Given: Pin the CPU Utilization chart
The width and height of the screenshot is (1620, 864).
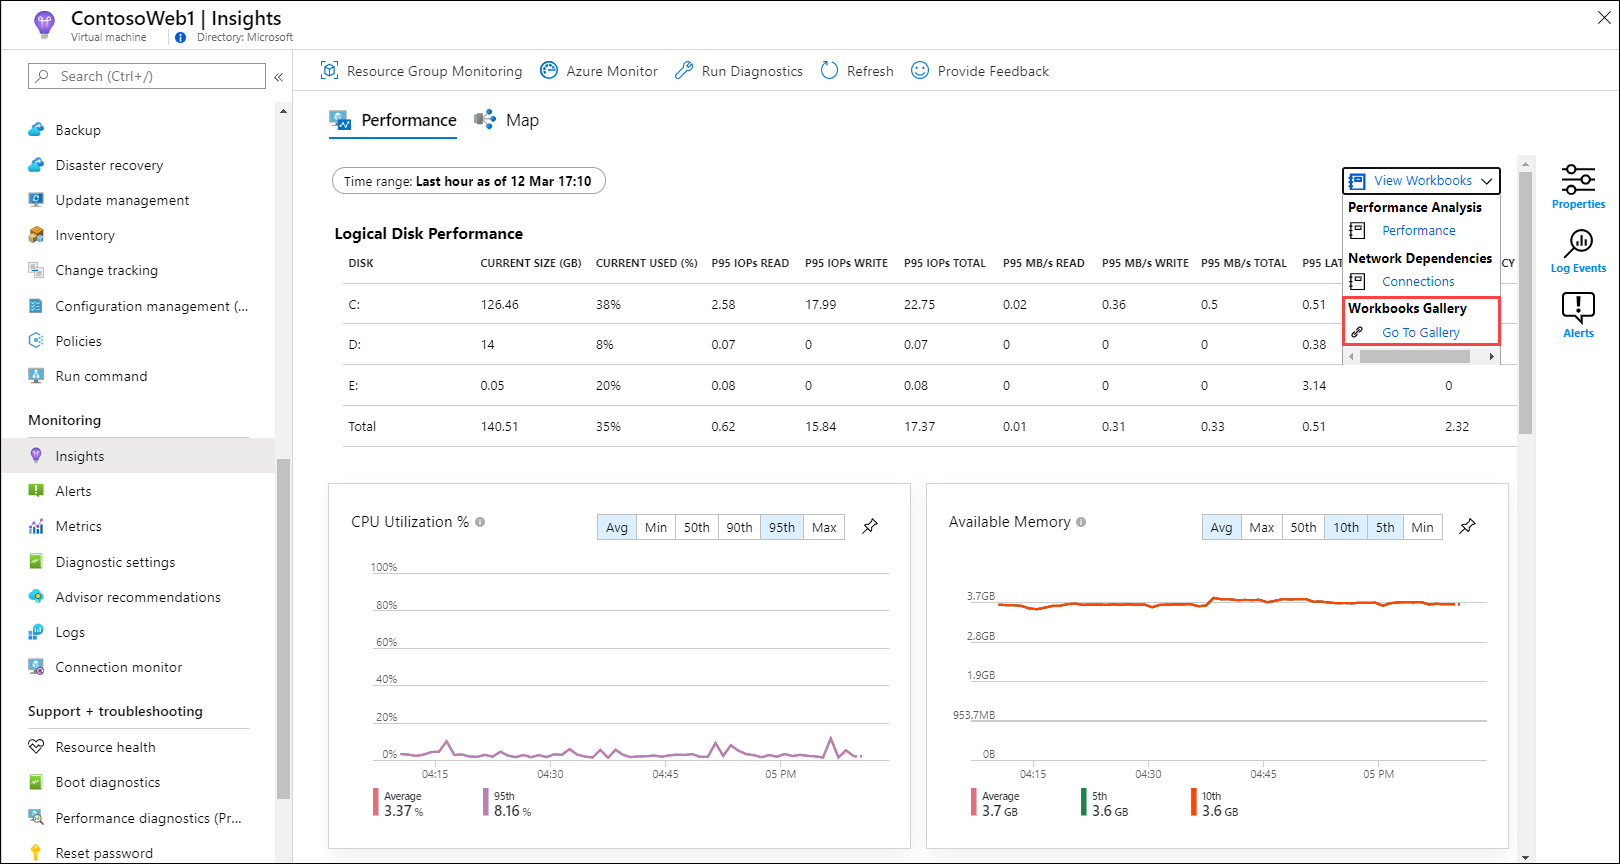Looking at the screenshot, I should click(870, 526).
